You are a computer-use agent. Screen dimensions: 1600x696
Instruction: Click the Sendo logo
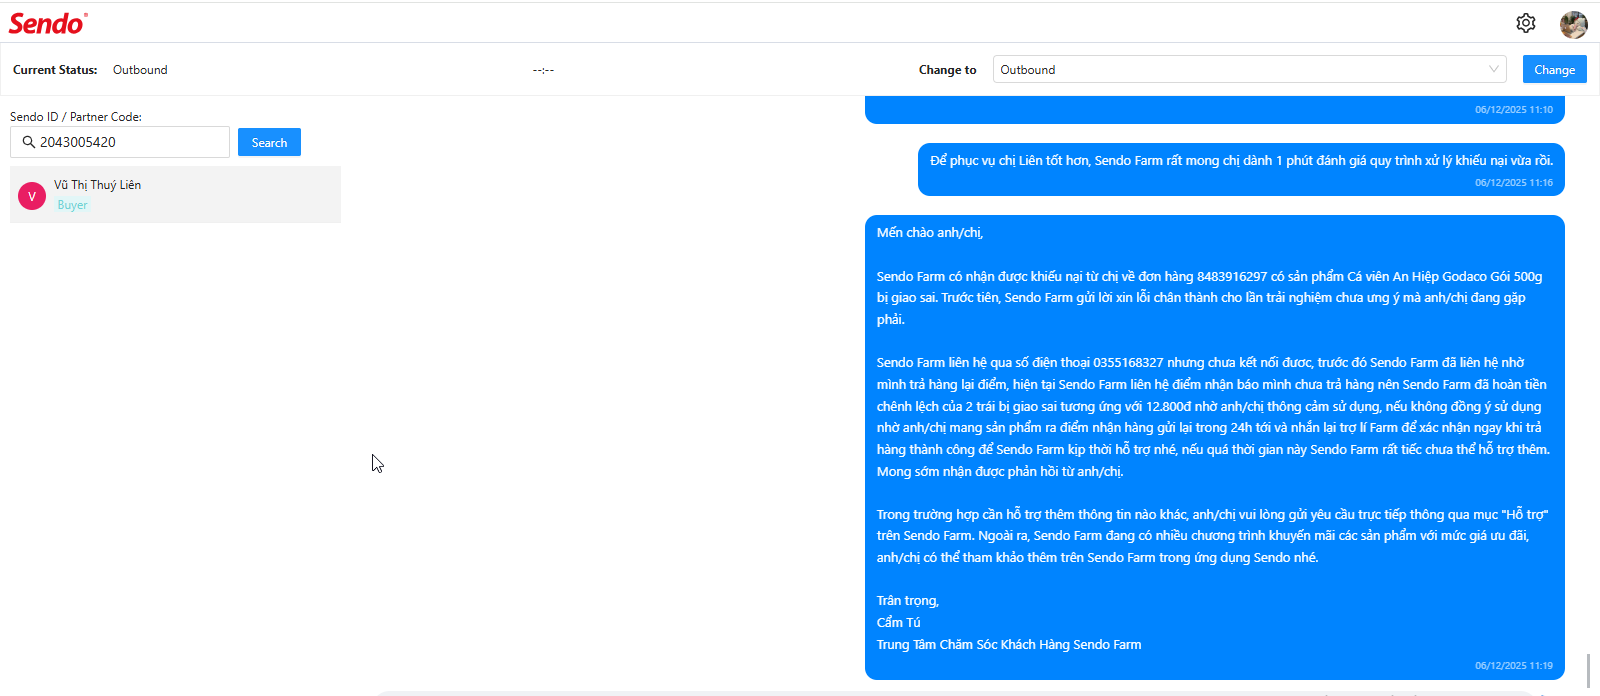(x=48, y=23)
